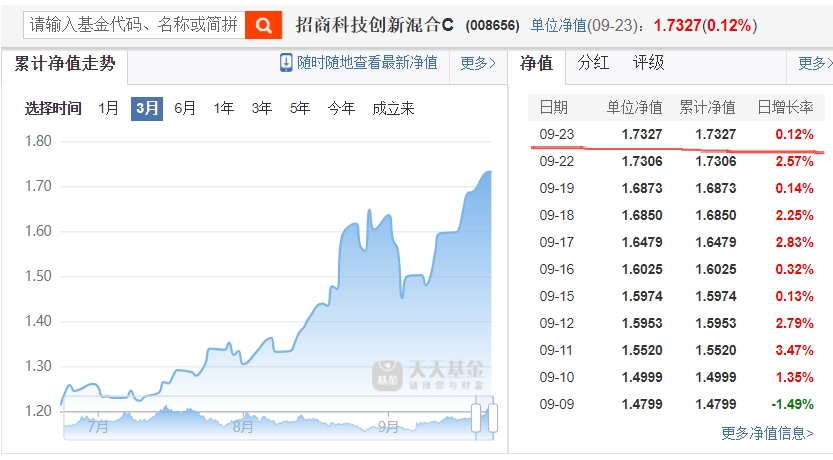This screenshot has width=833, height=460.
Task: Click date cell 09-09
Action: coord(557,404)
